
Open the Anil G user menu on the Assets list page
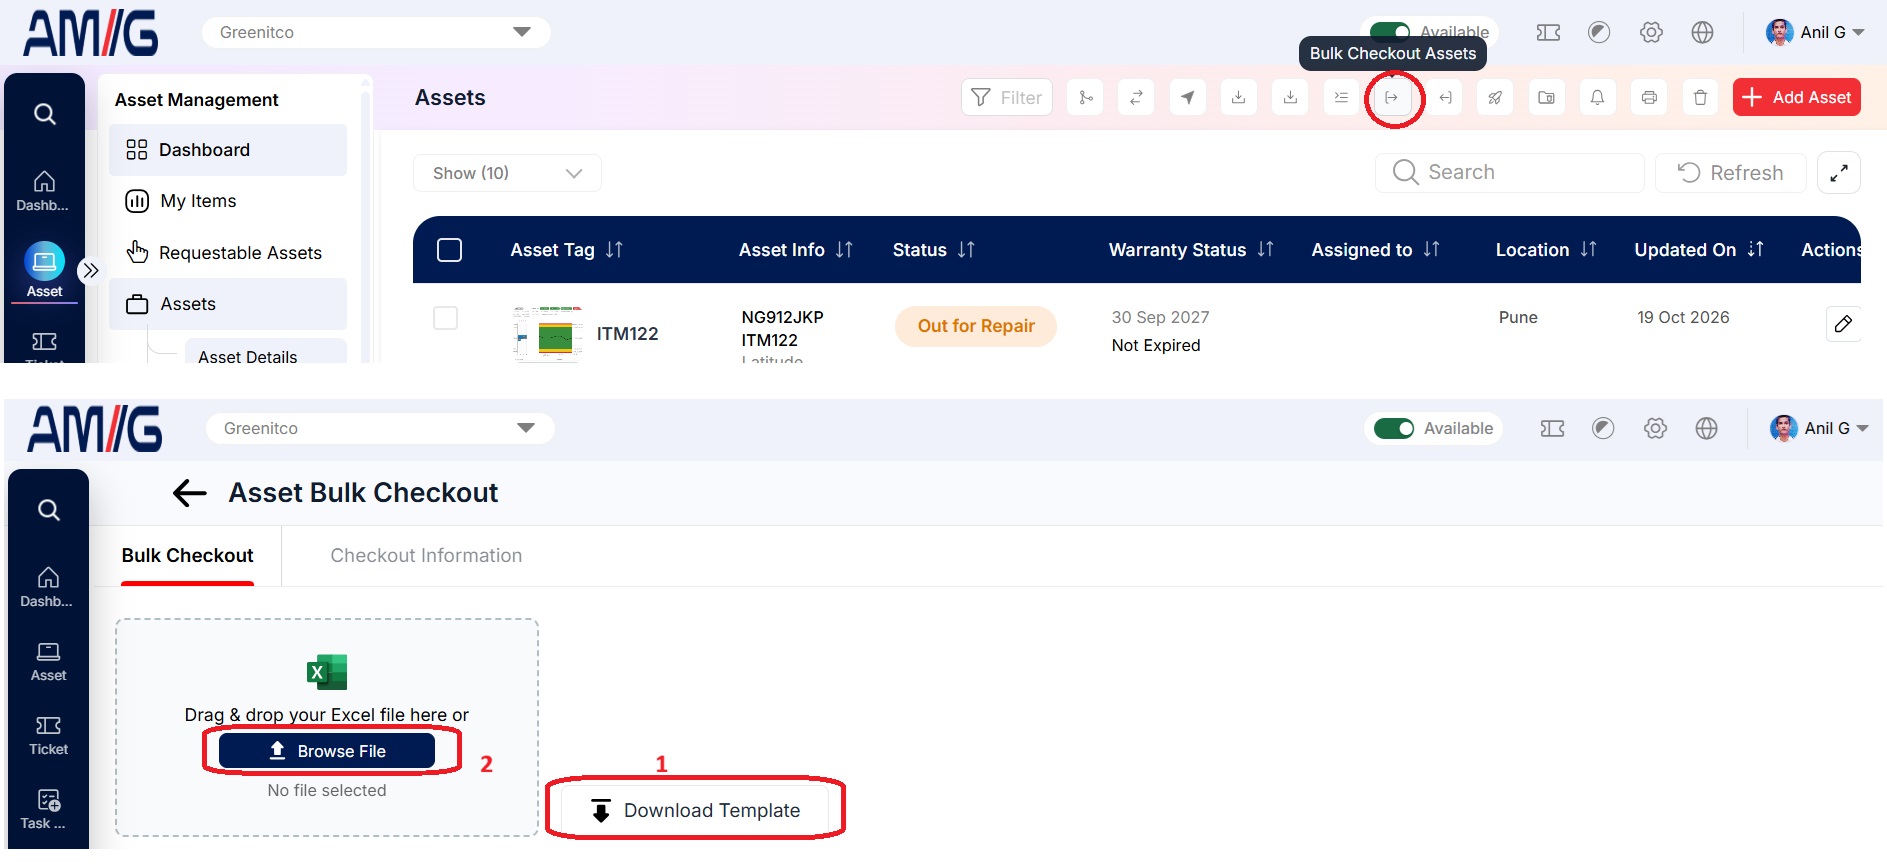(x=1815, y=32)
